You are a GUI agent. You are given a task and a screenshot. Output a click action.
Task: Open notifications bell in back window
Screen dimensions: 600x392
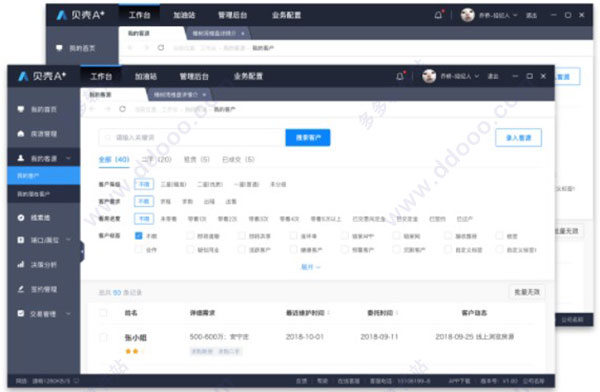click(x=438, y=15)
